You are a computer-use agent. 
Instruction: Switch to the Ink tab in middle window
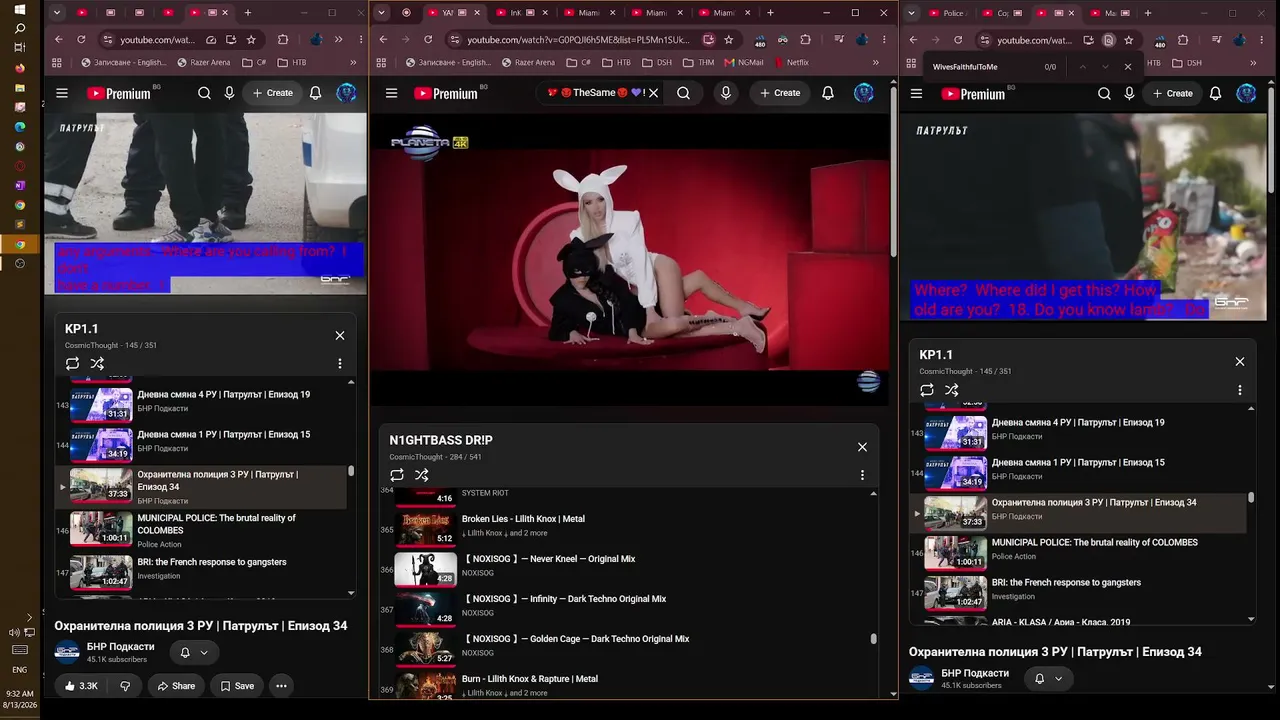point(522,13)
